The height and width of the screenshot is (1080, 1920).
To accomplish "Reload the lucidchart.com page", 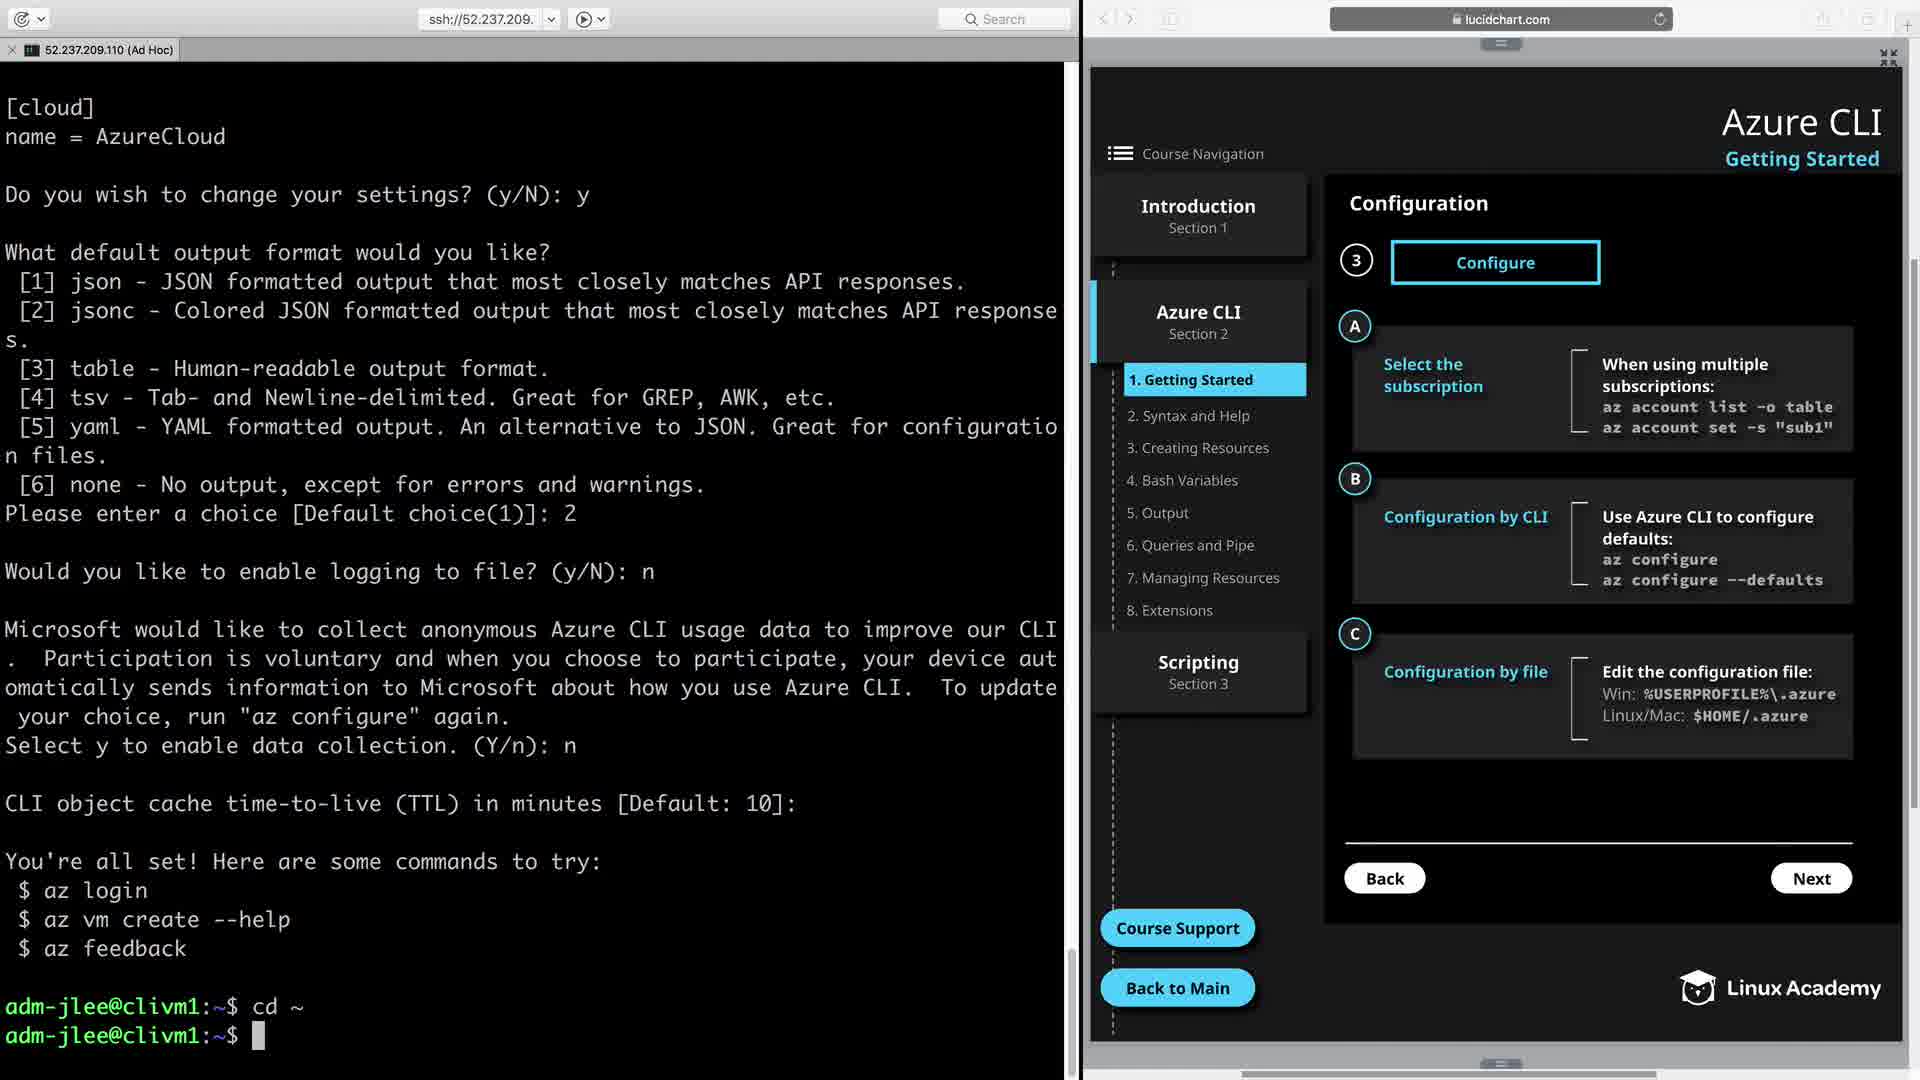I will tap(1659, 19).
